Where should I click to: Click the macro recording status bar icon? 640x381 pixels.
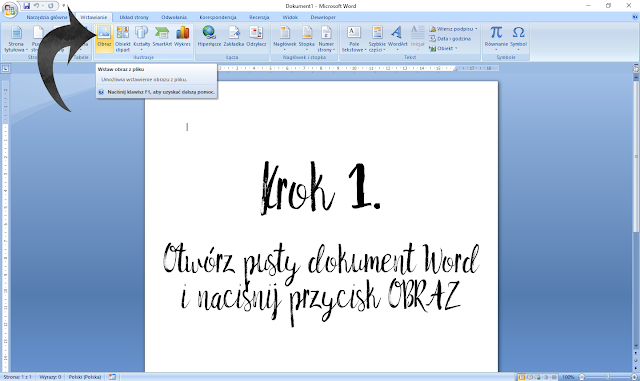[112, 377]
